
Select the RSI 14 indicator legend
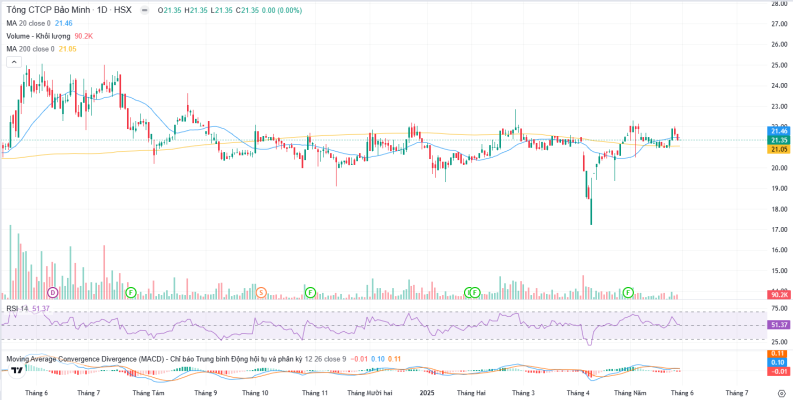click(18, 308)
